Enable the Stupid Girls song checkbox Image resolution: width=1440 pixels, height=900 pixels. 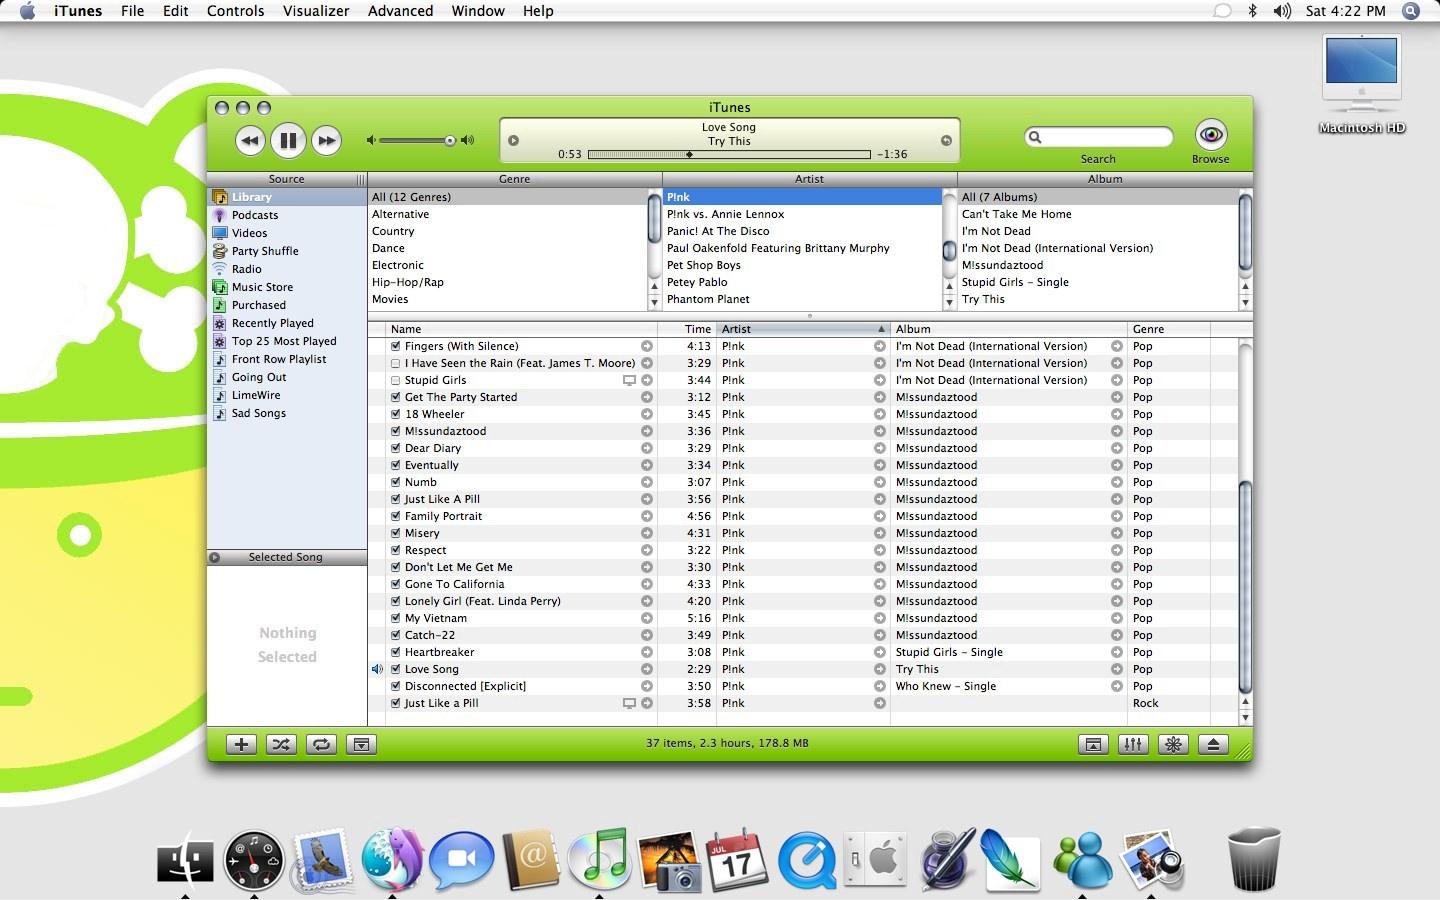[x=396, y=380]
